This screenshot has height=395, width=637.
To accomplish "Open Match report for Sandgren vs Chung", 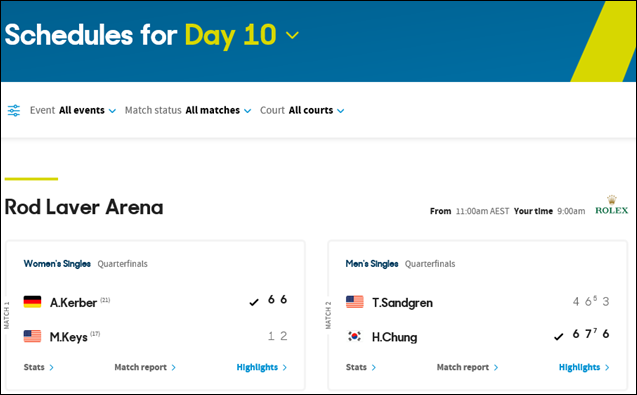I will 467,367.
